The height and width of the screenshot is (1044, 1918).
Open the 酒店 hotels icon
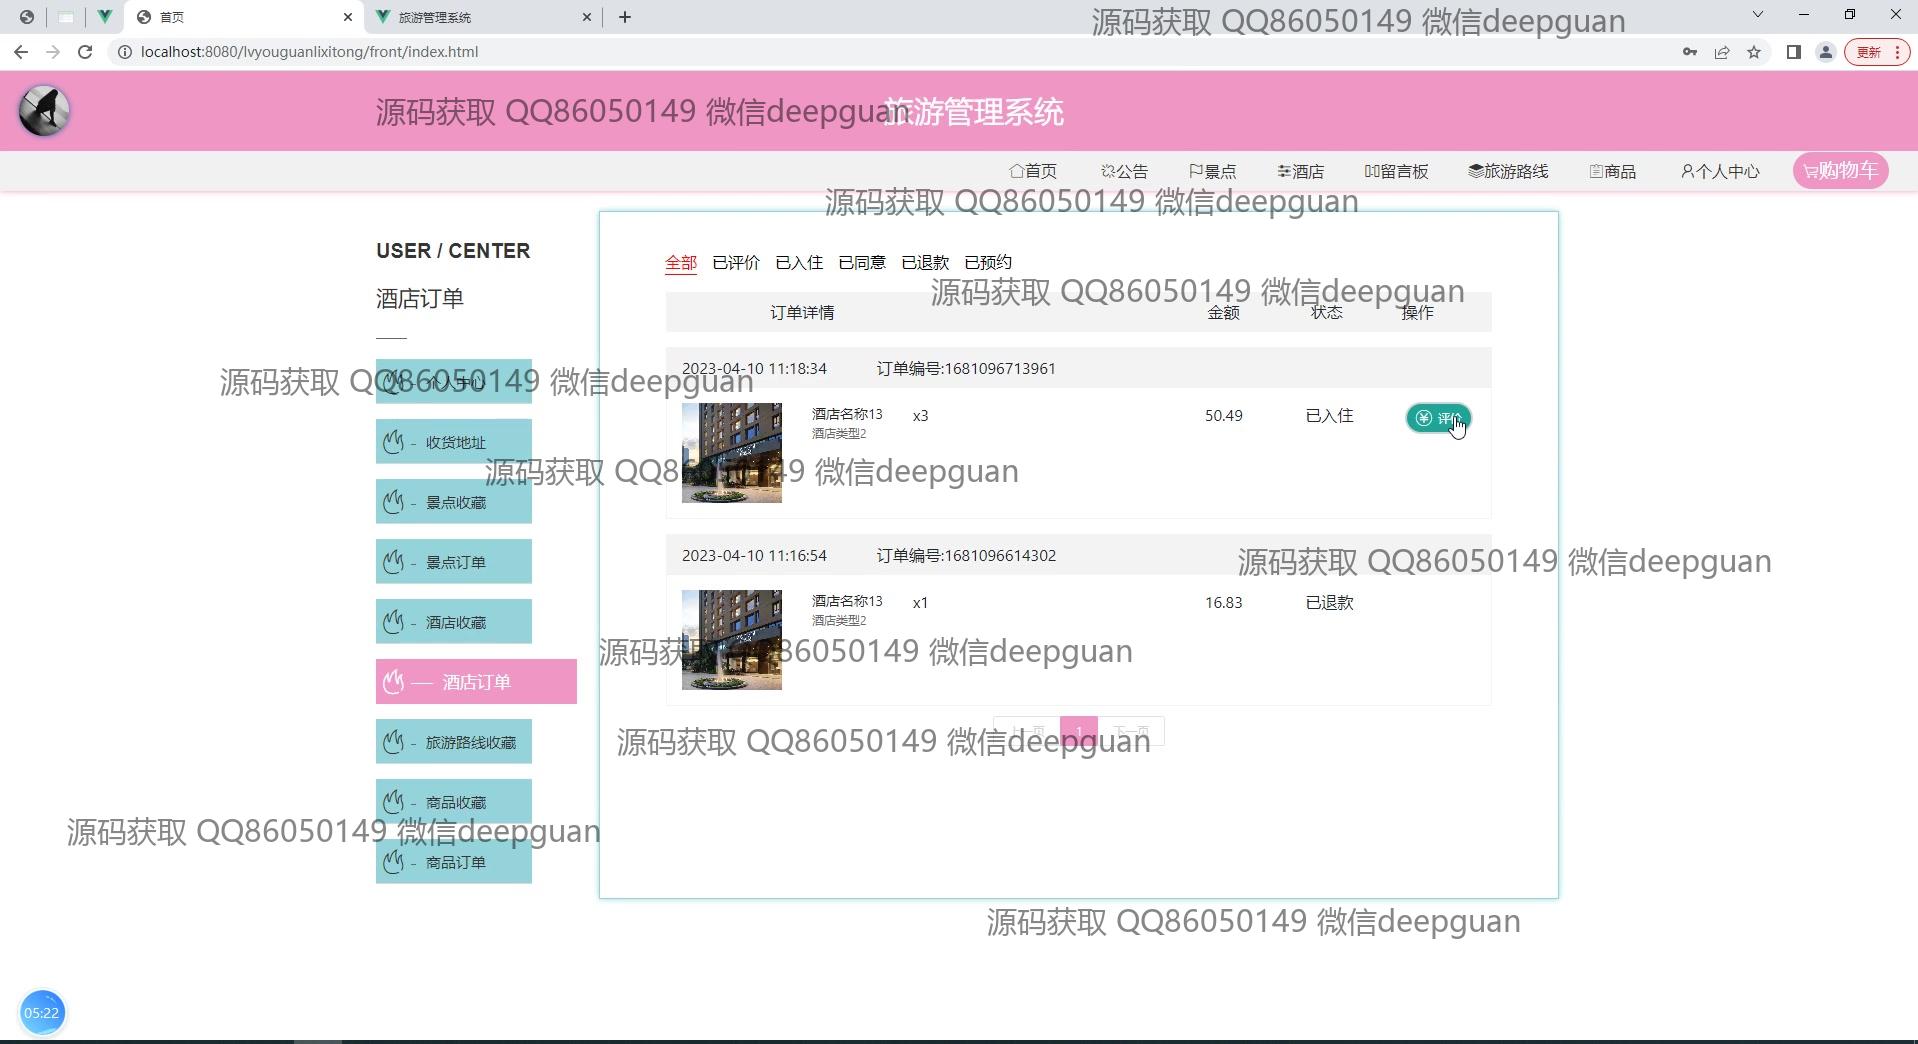pos(1300,171)
